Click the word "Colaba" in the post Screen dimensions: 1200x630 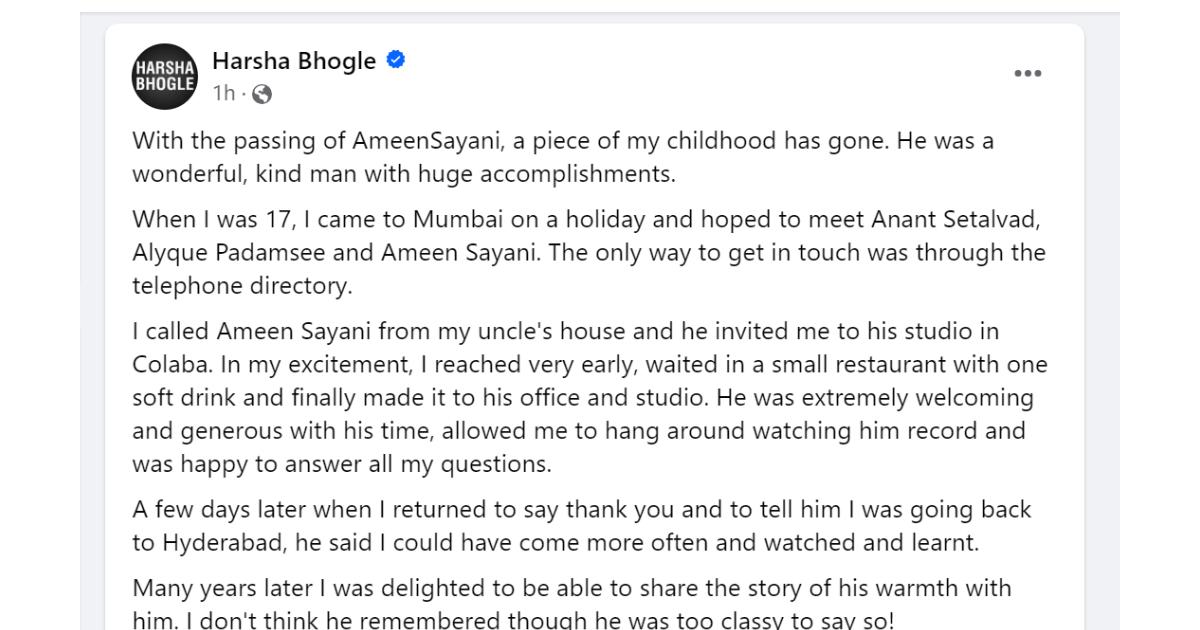167,364
